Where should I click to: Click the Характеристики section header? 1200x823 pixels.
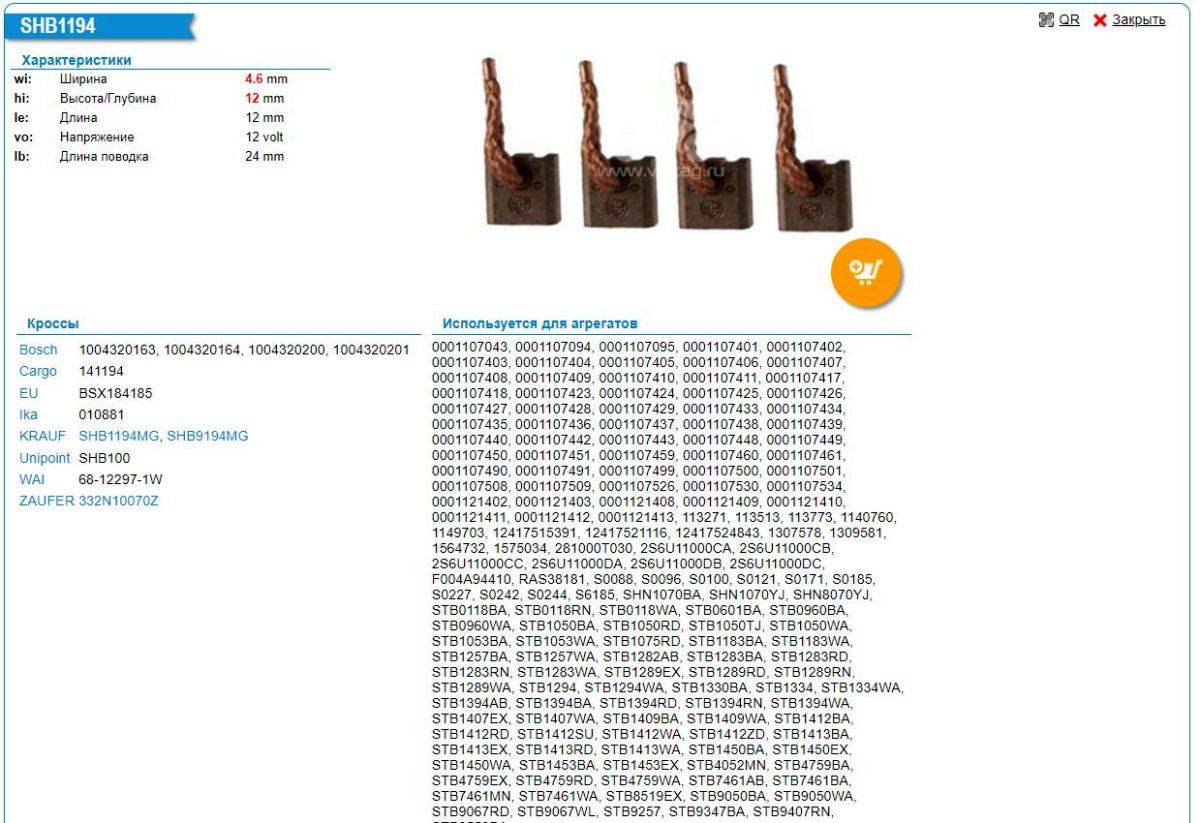pos(83,60)
